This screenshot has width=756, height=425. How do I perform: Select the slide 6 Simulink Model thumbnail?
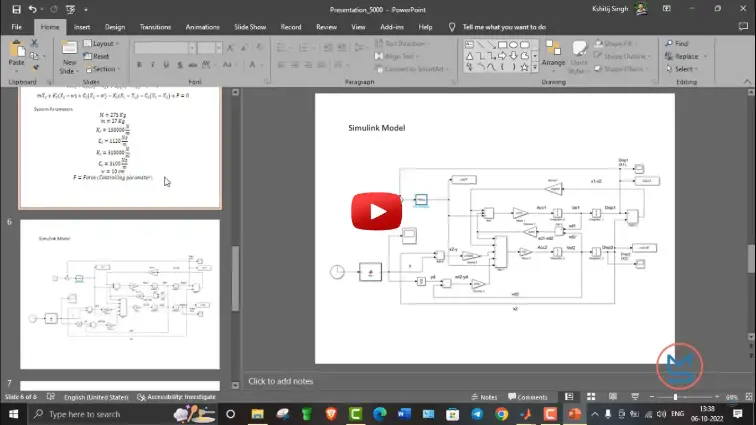(x=119, y=294)
